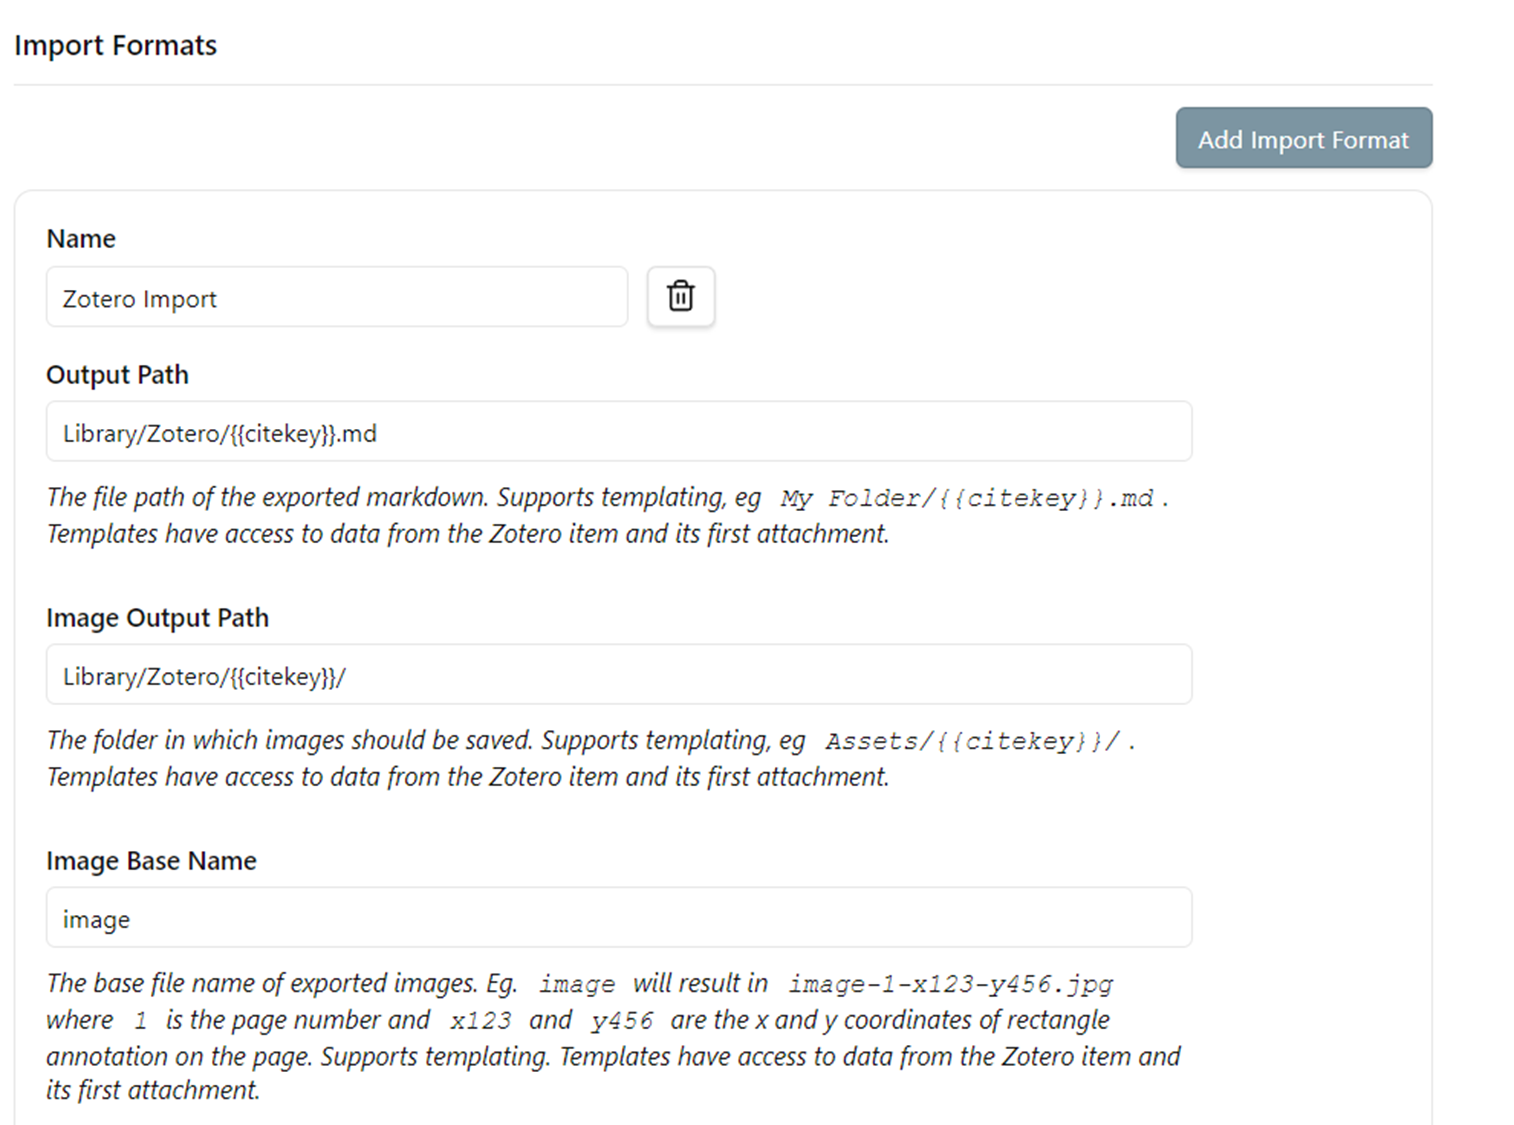Click the standalone 'x123' code snippet
The height and width of the screenshot is (1125, 1514).
pyautogui.click(x=480, y=1021)
